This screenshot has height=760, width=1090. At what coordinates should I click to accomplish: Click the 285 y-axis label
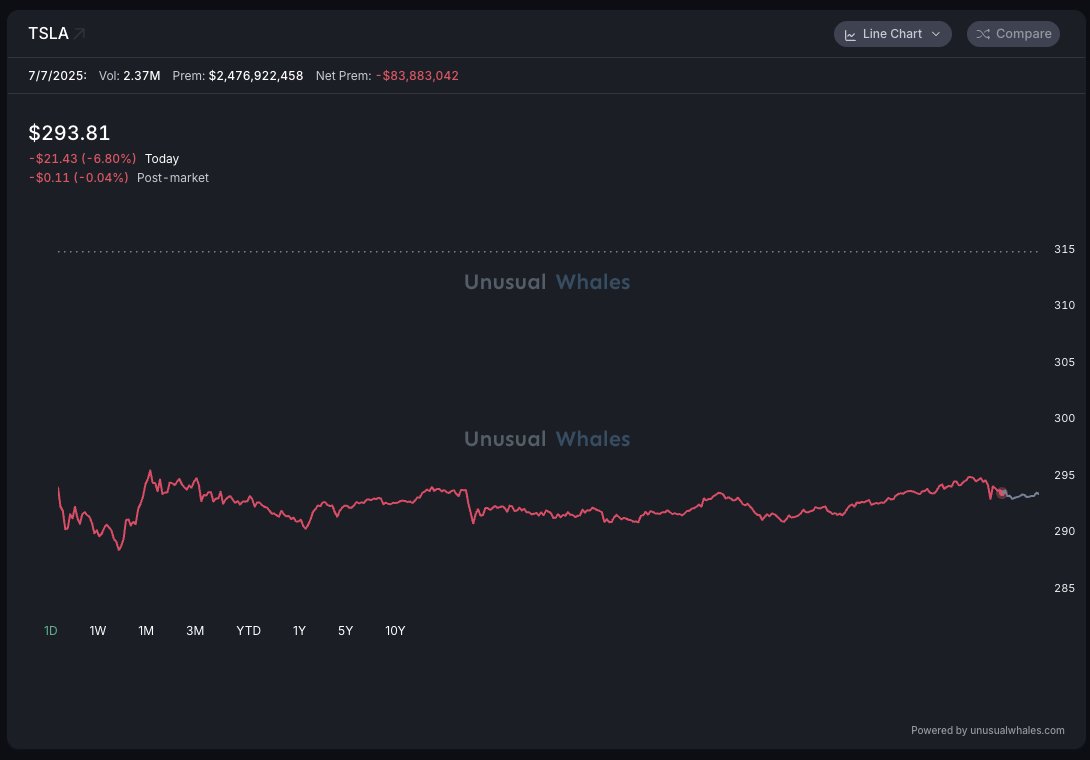coord(1064,588)
